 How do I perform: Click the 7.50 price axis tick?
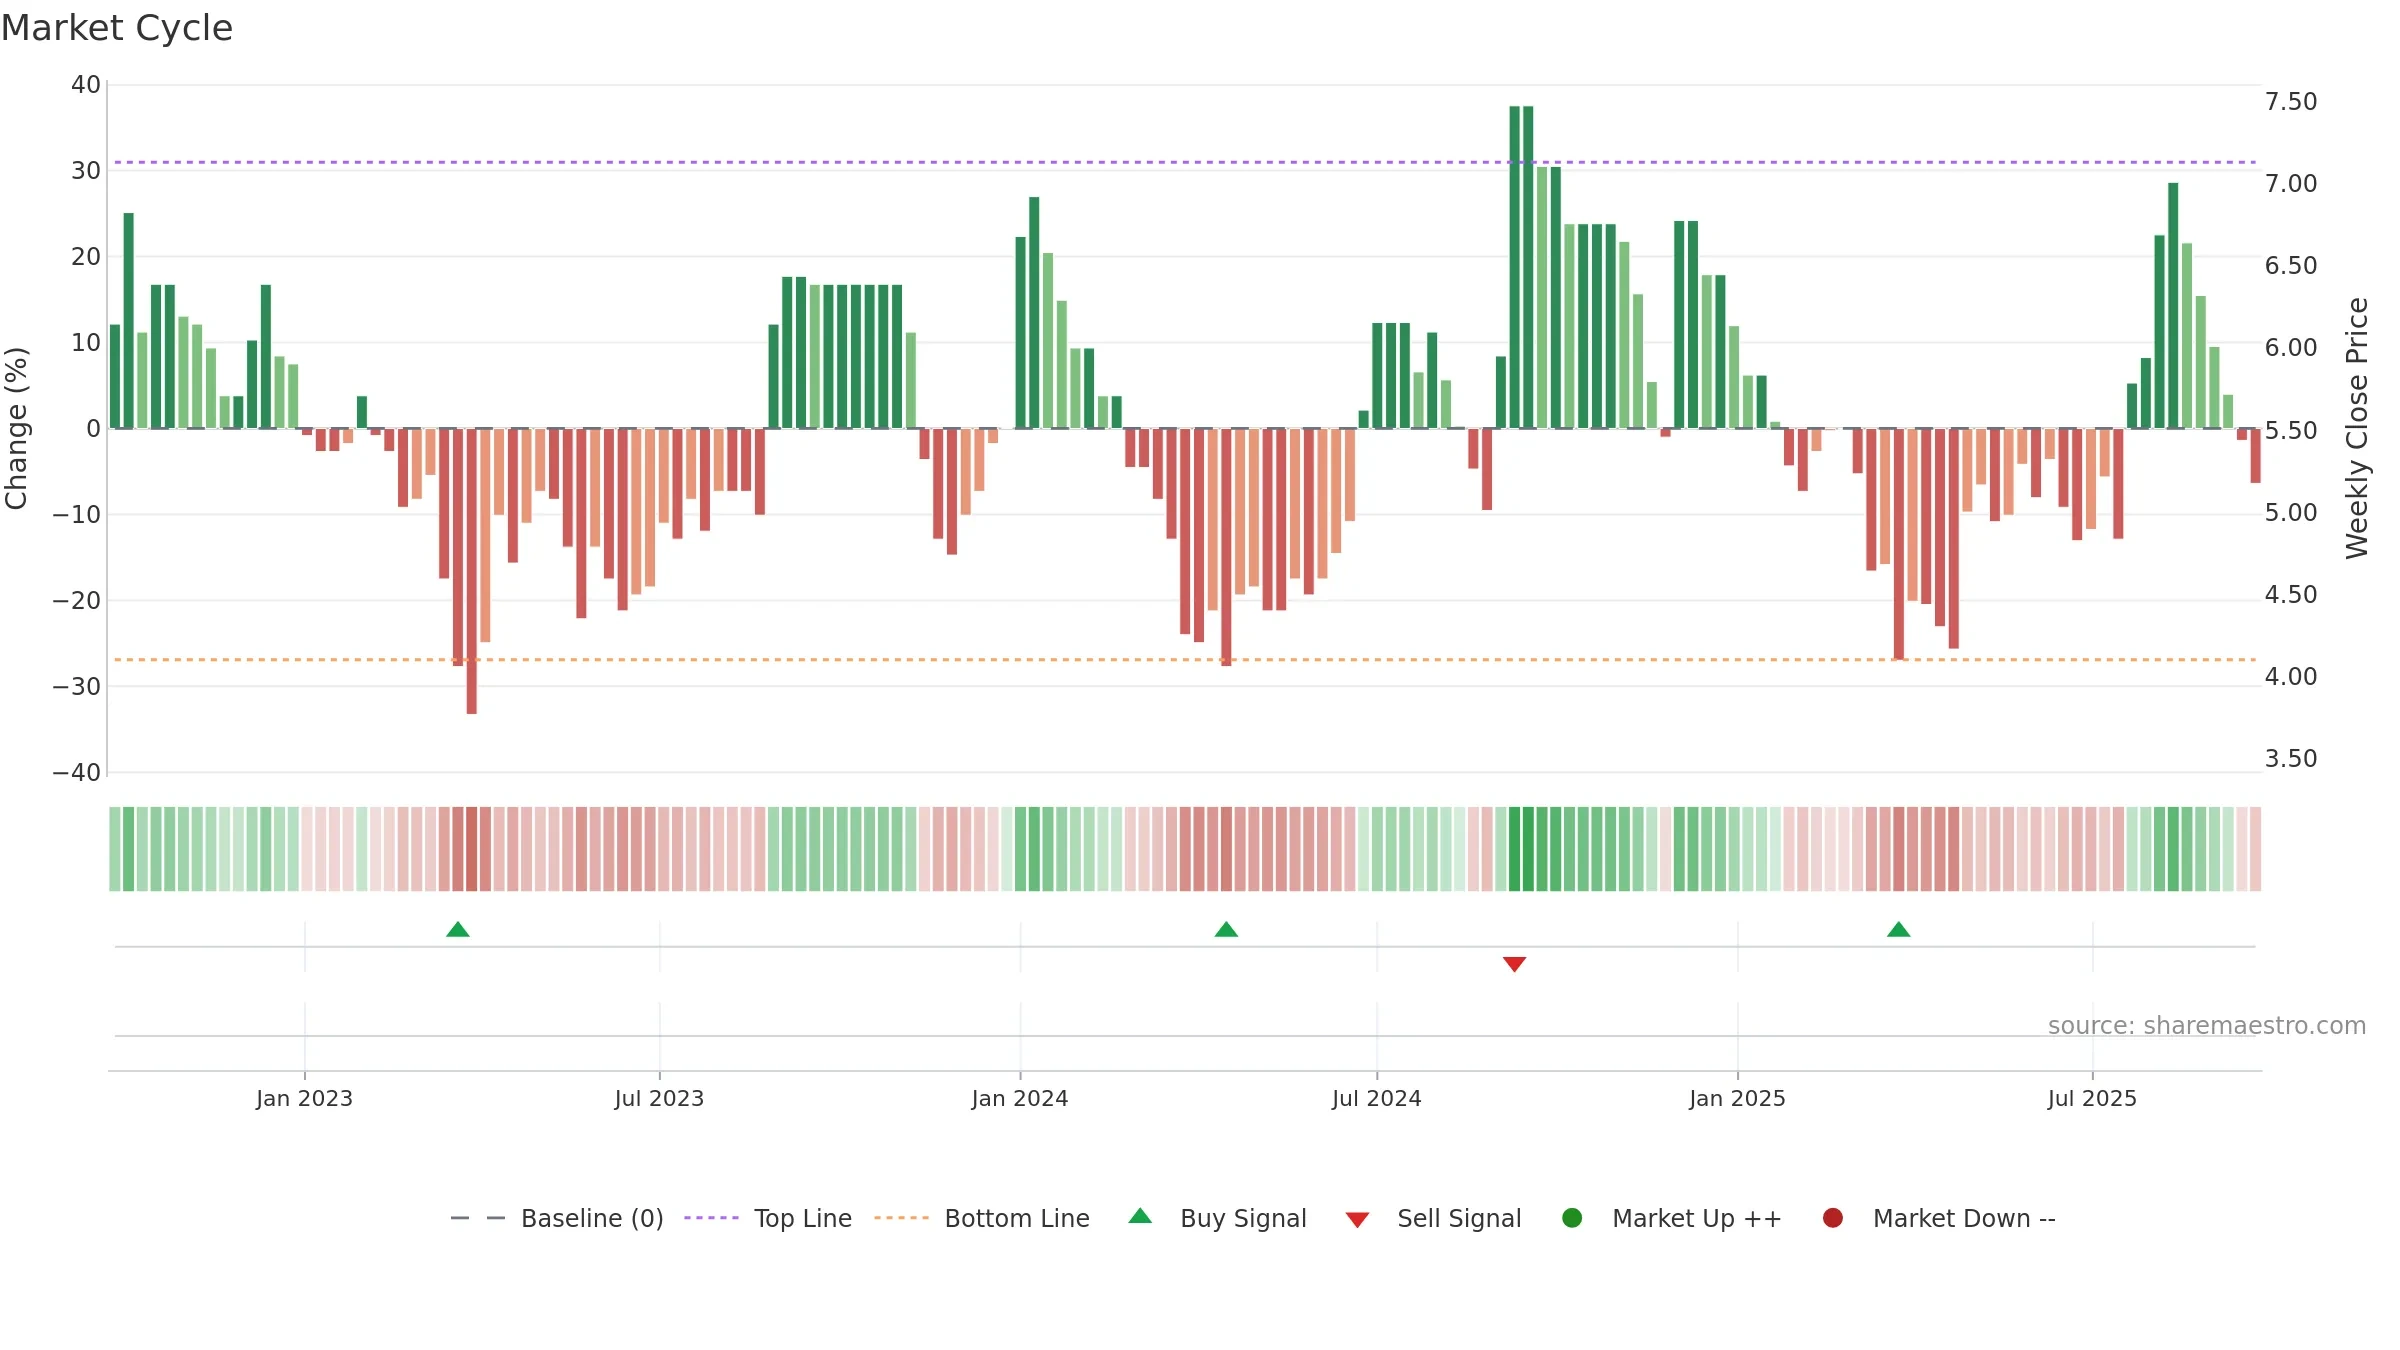pyautogui.click(x=2291, y=102)
